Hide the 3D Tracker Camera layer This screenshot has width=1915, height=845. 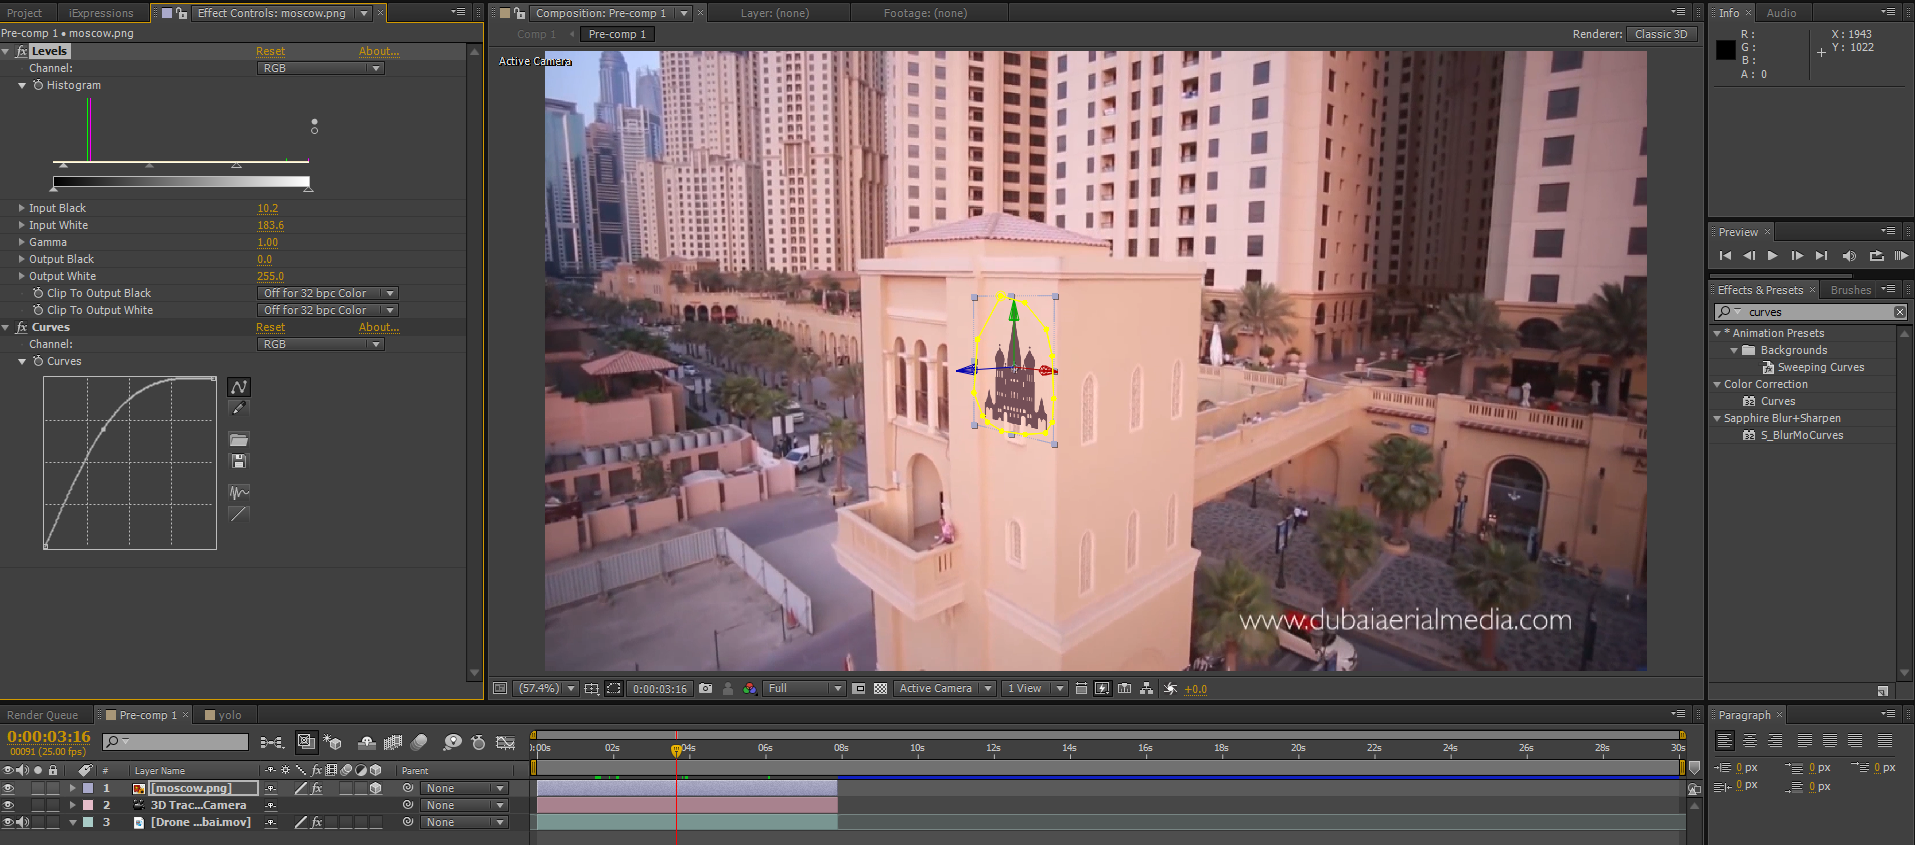pyautogui.click(x=8, y=805)
